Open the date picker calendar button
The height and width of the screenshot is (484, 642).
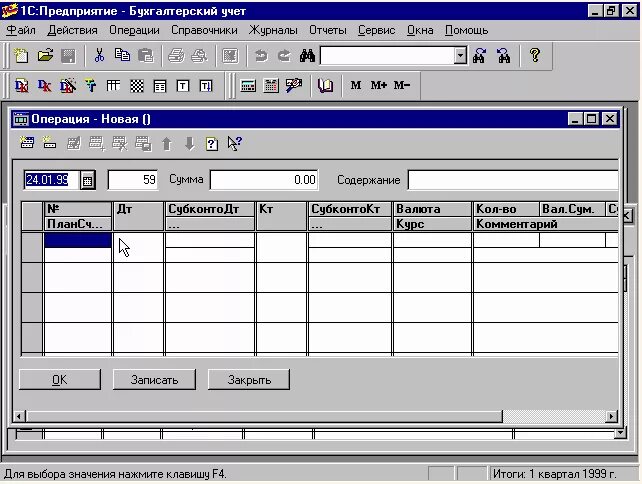(x=87, y=180)
